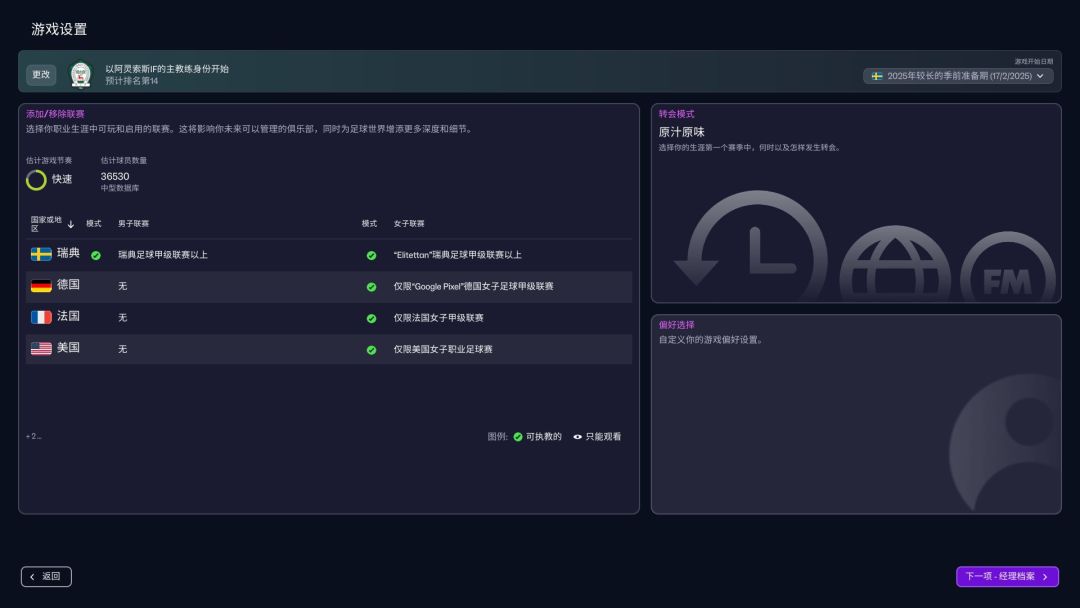The image size is (1080, 608).
Task: Select 仅限"Google Pixel"德国女子足球甲级联赛 entry
Action: [x=473, y=286]
